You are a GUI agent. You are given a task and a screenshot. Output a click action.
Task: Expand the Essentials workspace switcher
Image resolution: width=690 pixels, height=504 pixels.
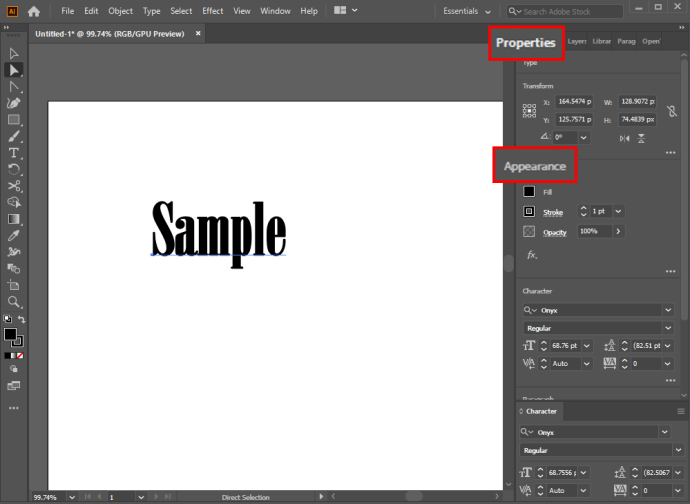click(x=467, y=11)
